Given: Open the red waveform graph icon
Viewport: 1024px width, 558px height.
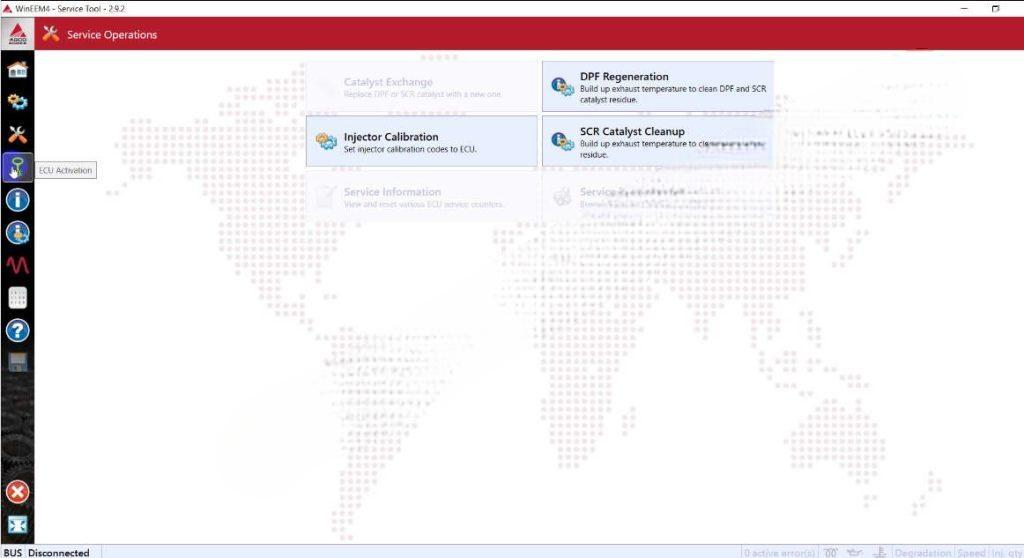Looking at the screenshot, I should click(x=17, y=265).
